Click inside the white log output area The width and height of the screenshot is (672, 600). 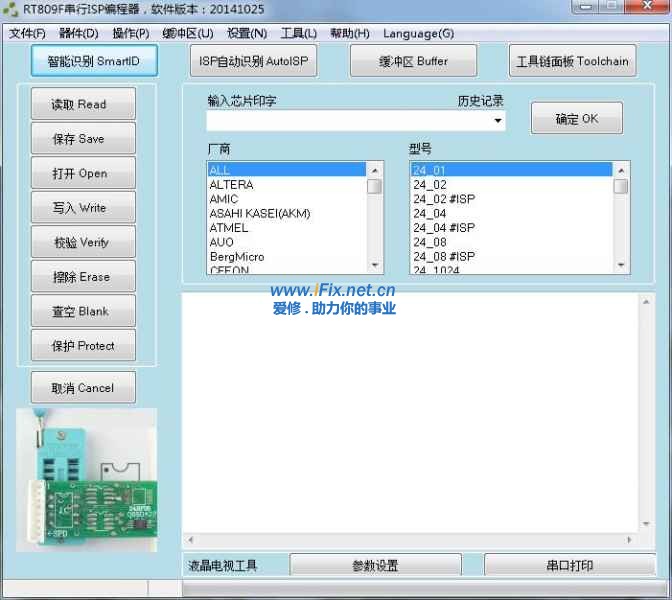411,413
